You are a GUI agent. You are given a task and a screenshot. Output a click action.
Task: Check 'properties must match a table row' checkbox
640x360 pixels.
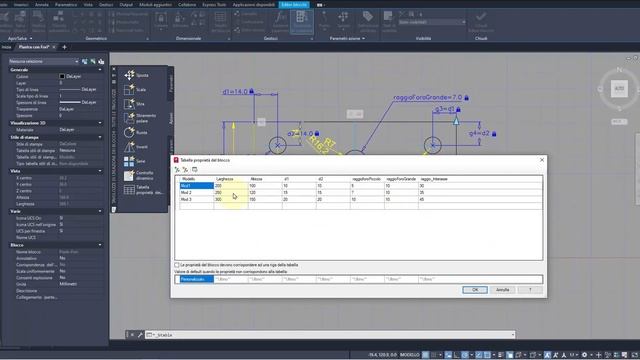coord(177,265)
